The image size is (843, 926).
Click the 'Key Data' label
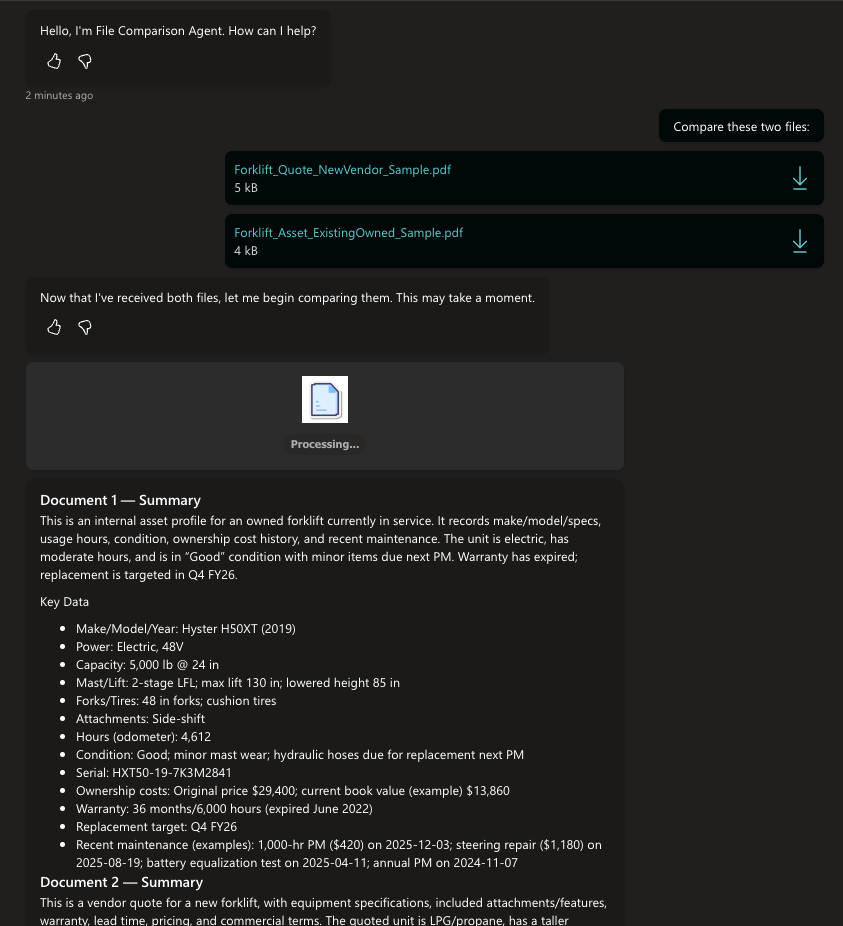[x=64, y=602]
